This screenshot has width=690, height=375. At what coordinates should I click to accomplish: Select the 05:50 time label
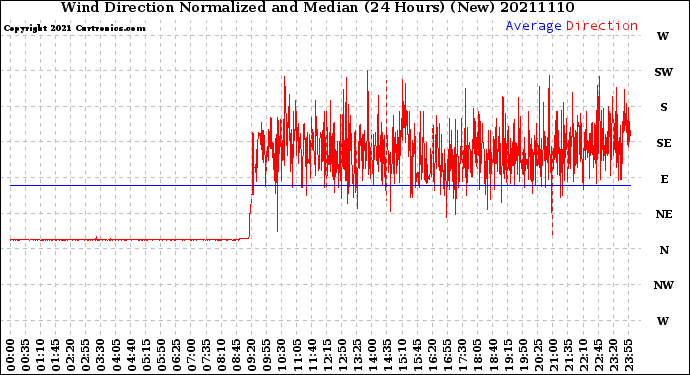(x=161, y=355)
